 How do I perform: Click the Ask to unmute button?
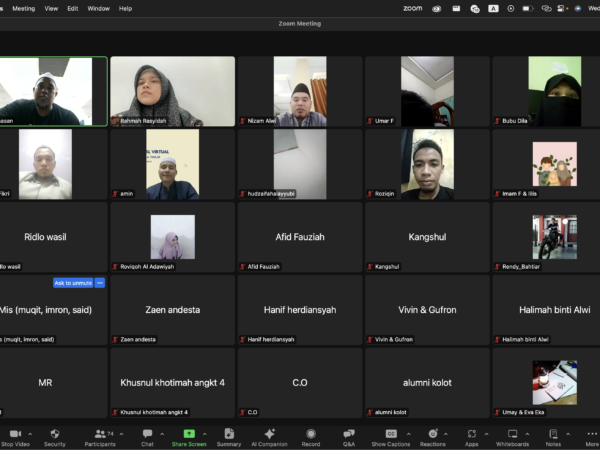[73, 283]
